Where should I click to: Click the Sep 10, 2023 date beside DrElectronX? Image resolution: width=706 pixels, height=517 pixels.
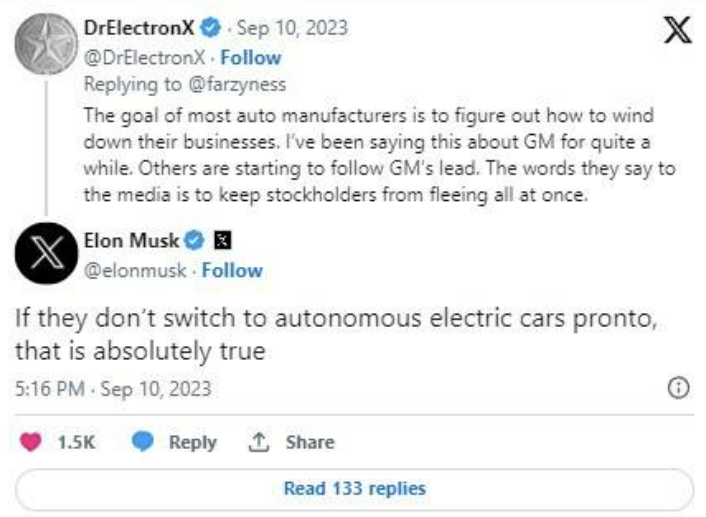tap(292, 28)
